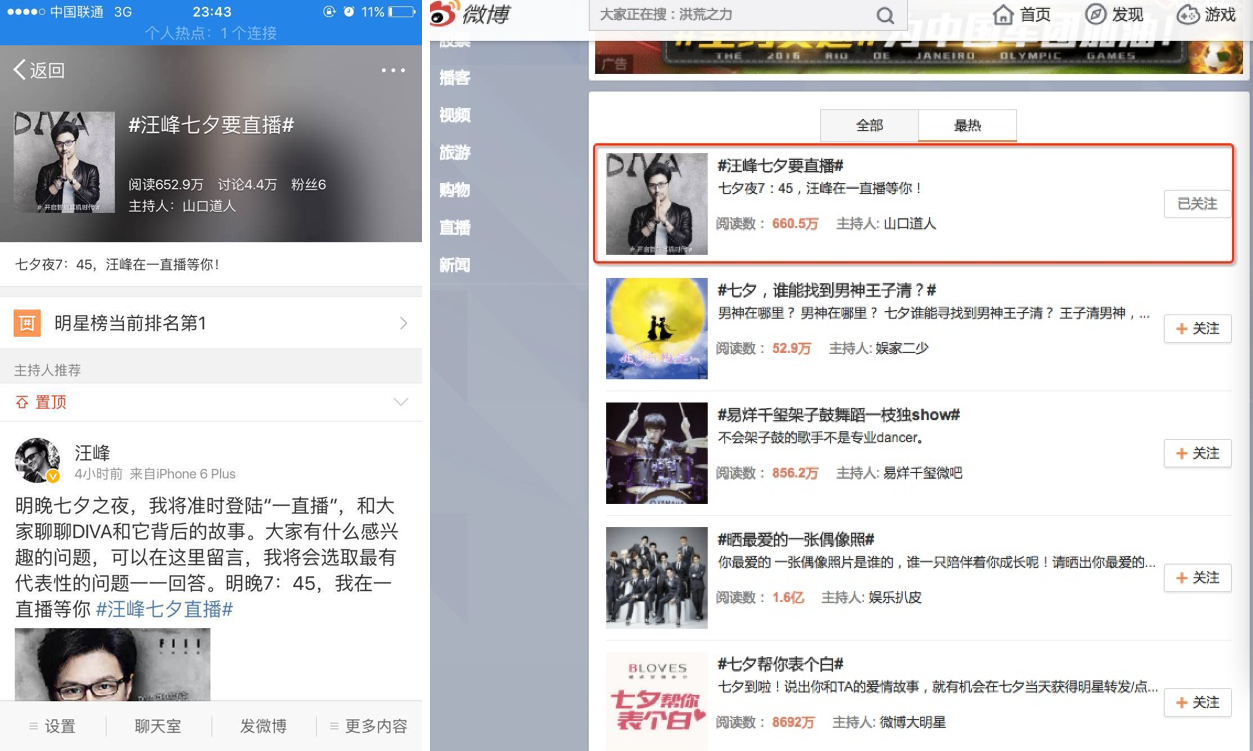The height and width of the screenshot is (751, 1253).
Task: Follow the 晒最爱的一张偶像照 topic
Action: [1197, 578]
